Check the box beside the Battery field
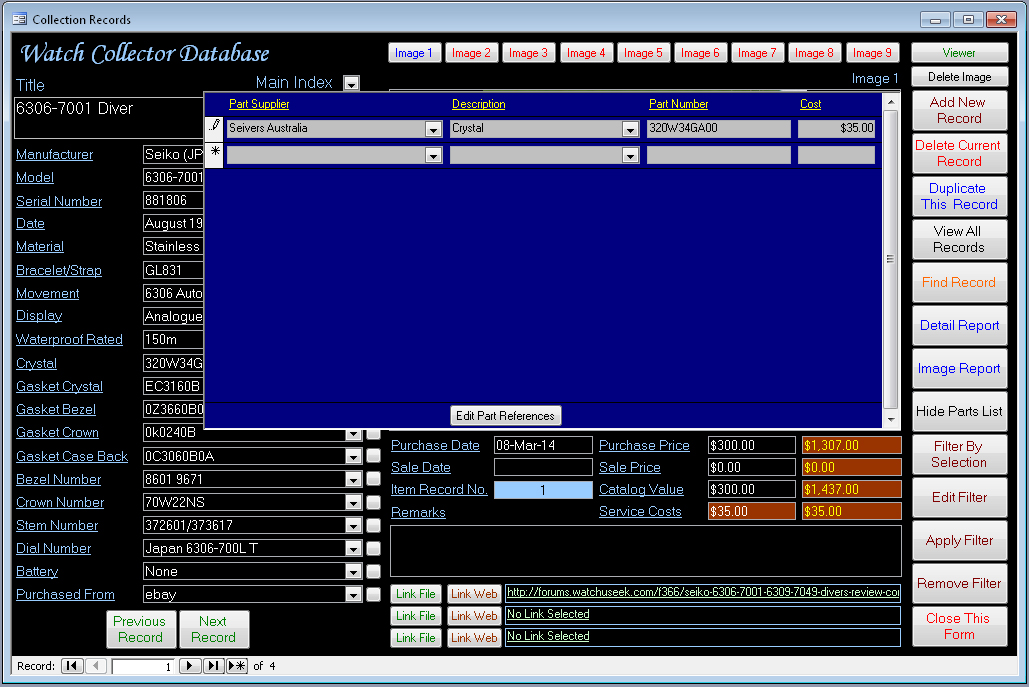This screenshot has height=687, width=1029. [372, 571]
